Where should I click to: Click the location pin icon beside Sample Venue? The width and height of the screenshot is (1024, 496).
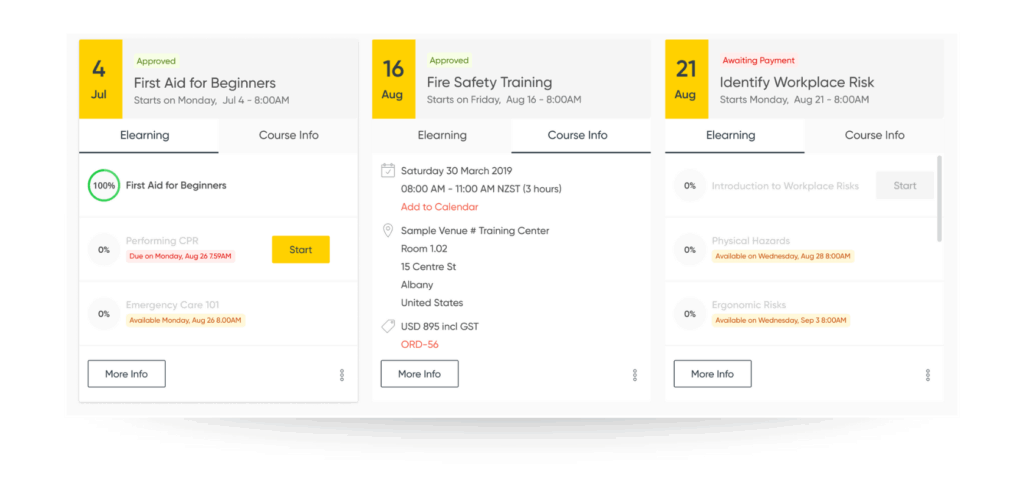coord(388,230)
